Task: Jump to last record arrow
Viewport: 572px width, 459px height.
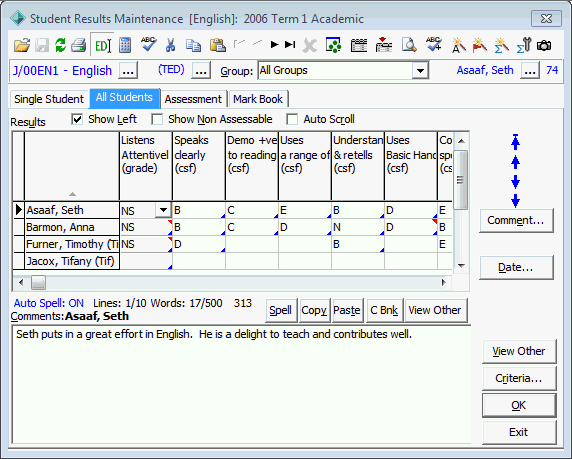Action: click(x=290, y=45)
